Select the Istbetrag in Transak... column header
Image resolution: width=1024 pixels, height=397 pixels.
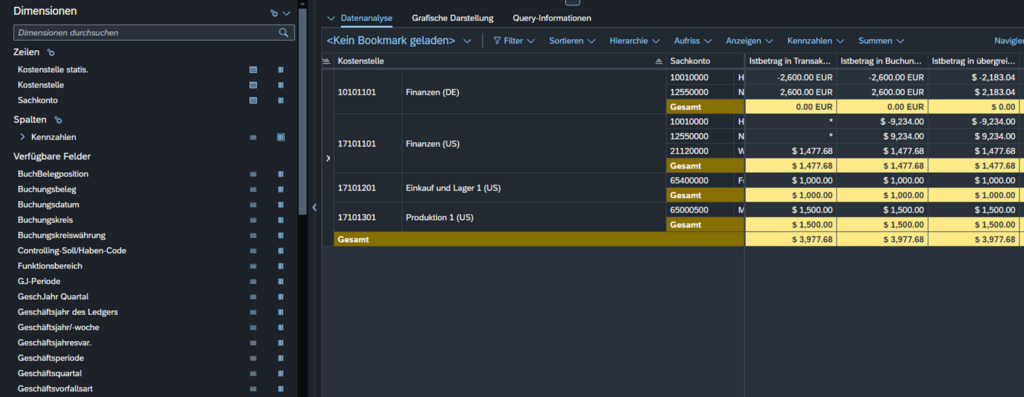tap(791, 61)
